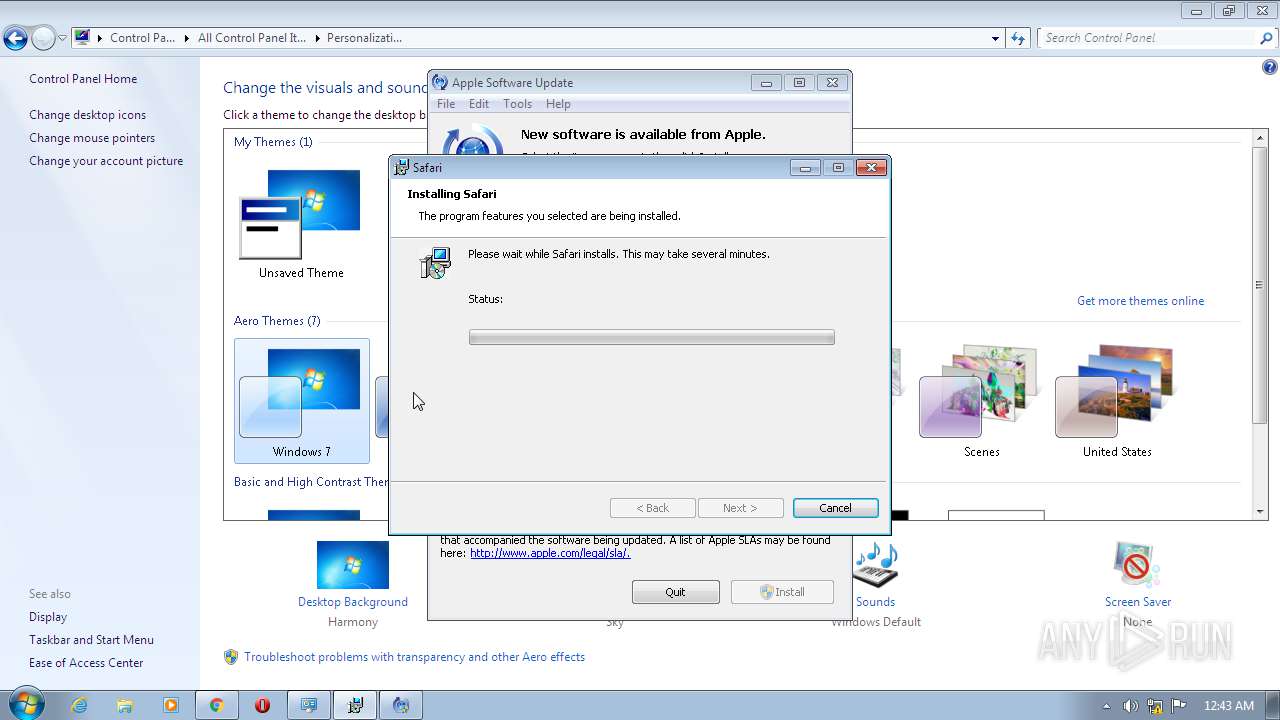
Task: Click the Safari installer progress bar
Action: [651, 338]
